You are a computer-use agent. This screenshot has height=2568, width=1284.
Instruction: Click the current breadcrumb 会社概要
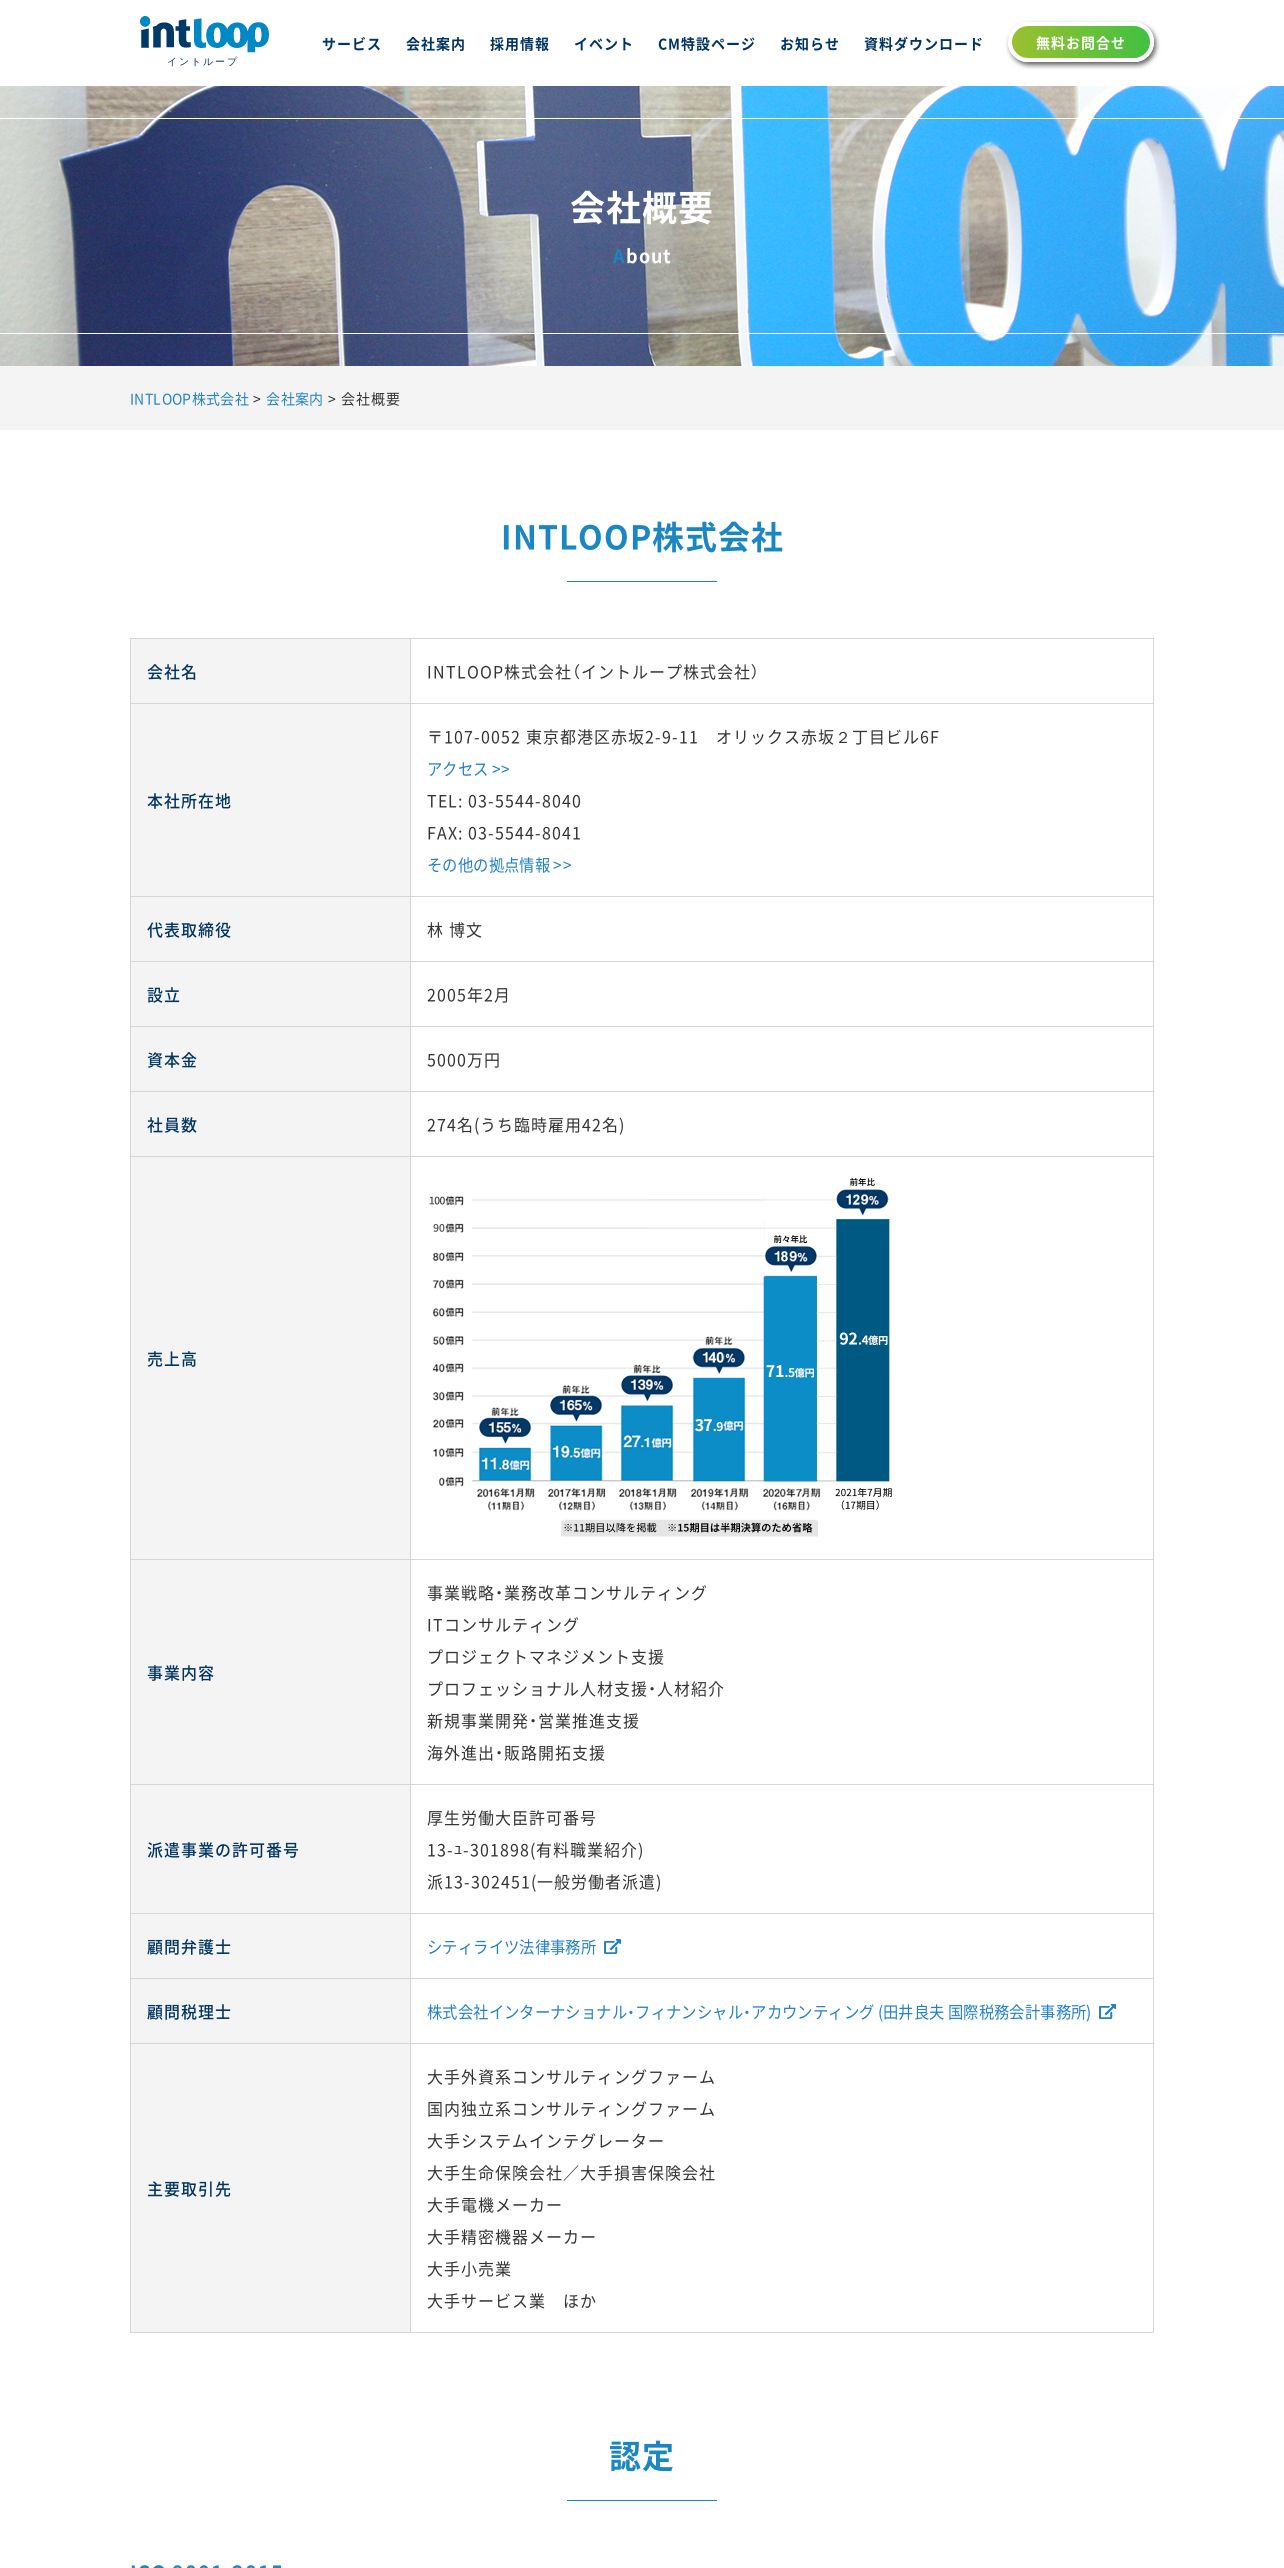[371, 399]
